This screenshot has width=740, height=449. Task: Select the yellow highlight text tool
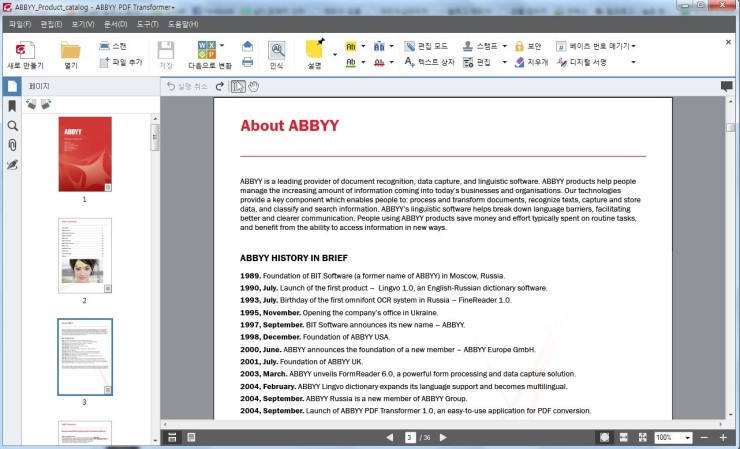pos(351,46)
